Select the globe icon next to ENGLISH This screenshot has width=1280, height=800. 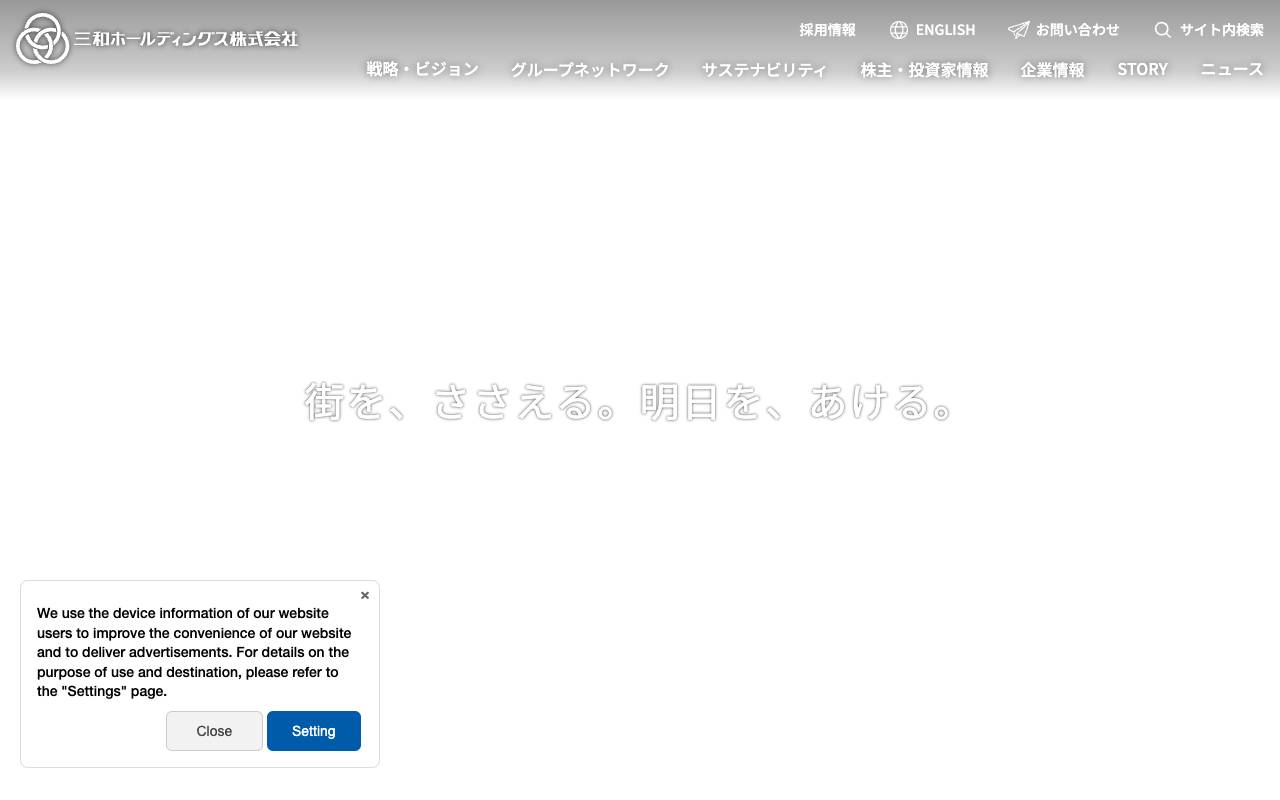click(x=899, y=30)
